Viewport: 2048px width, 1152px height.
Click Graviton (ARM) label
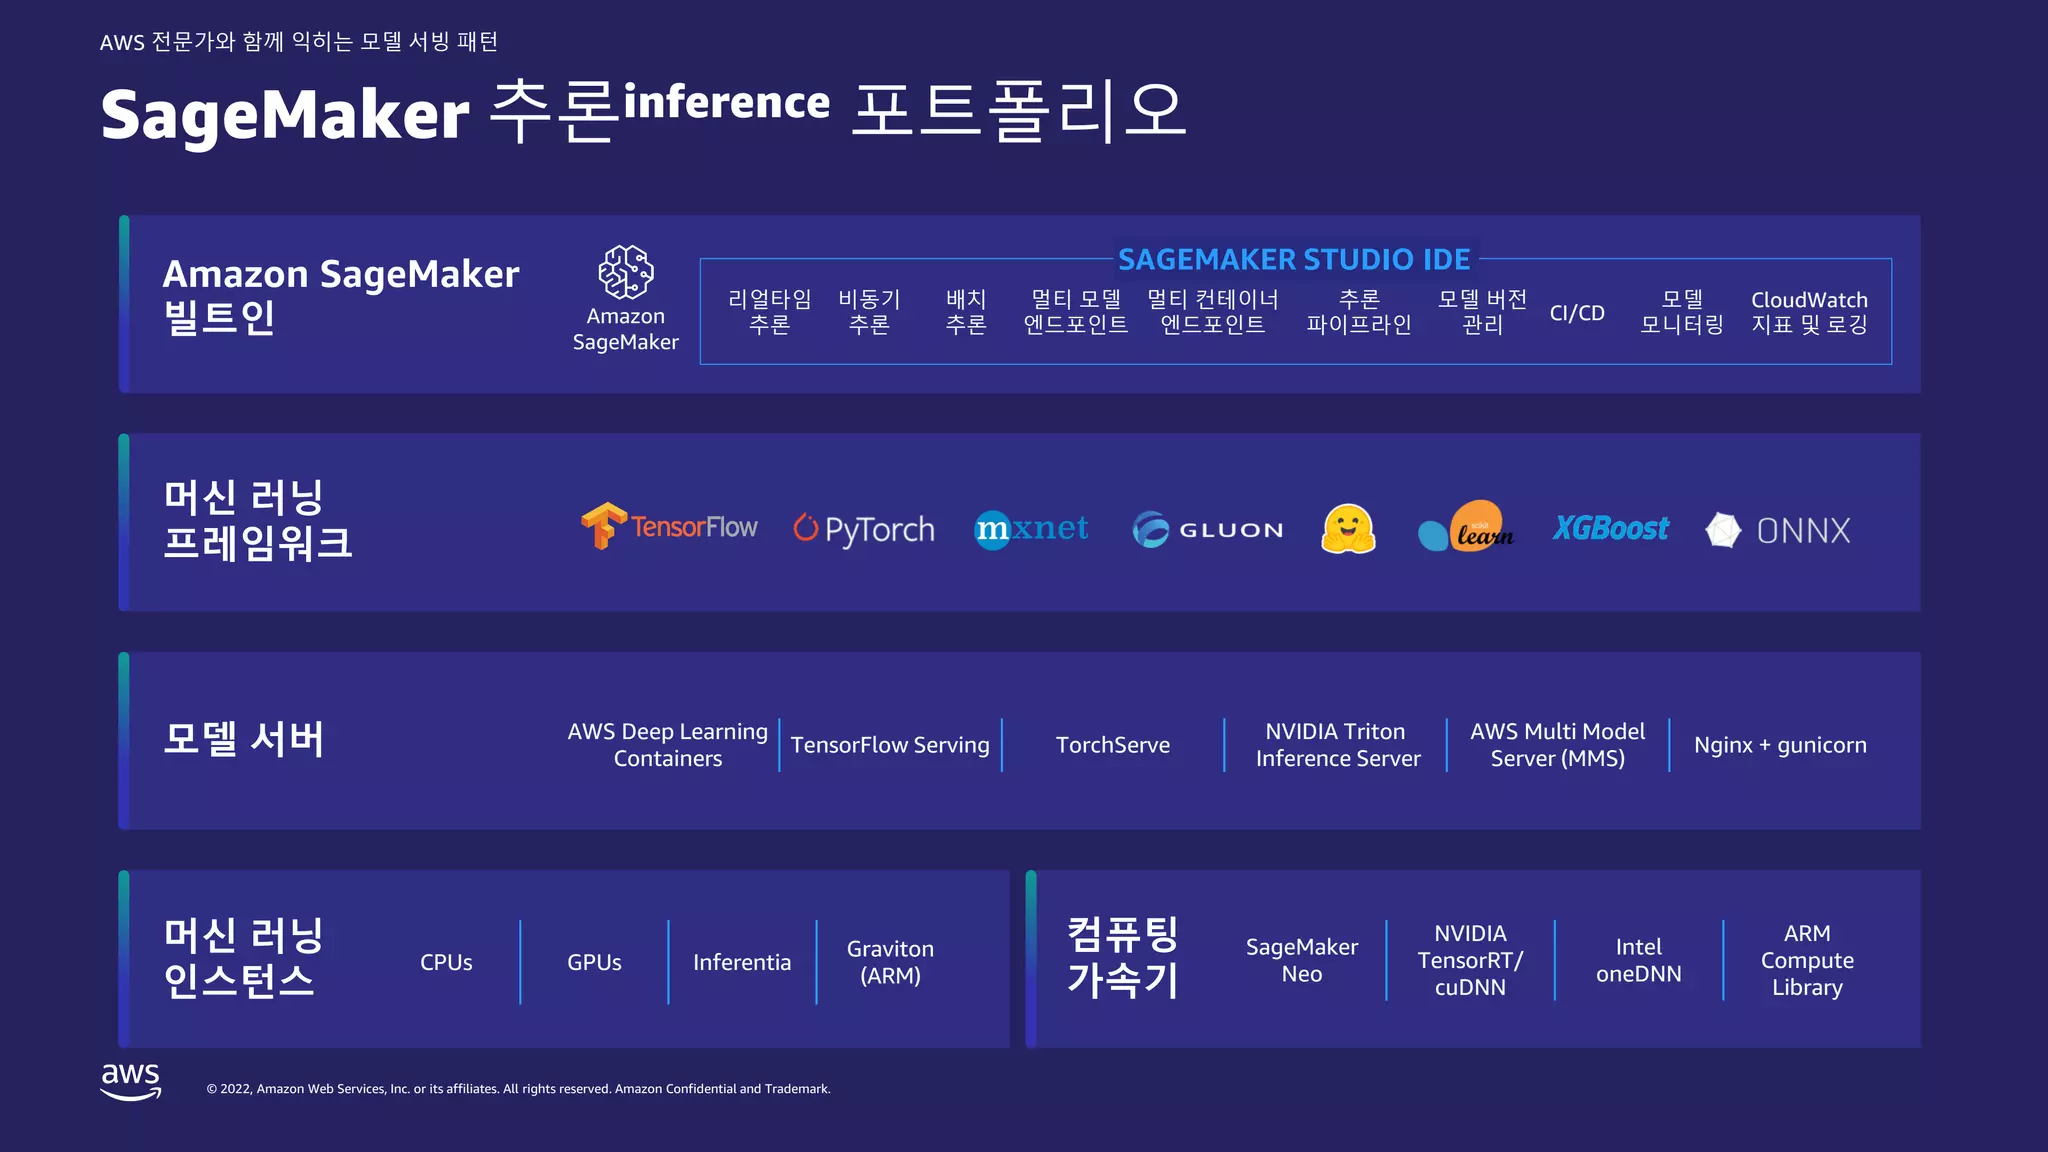pos(890,962)
